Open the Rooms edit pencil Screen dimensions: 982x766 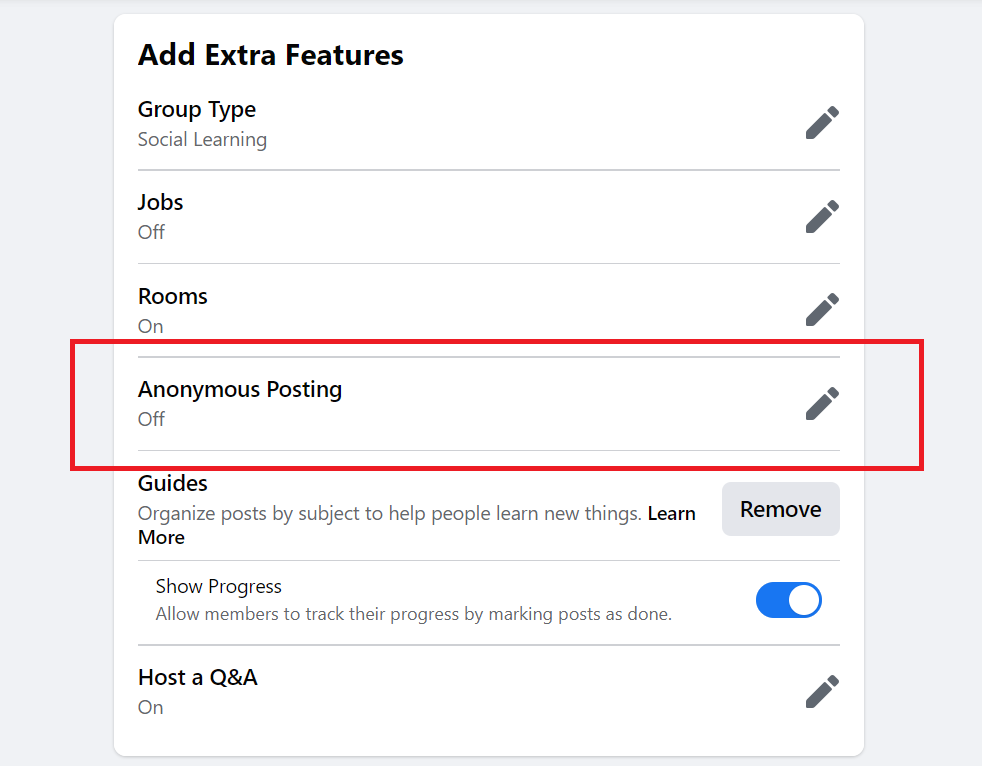tap(822, 310)
